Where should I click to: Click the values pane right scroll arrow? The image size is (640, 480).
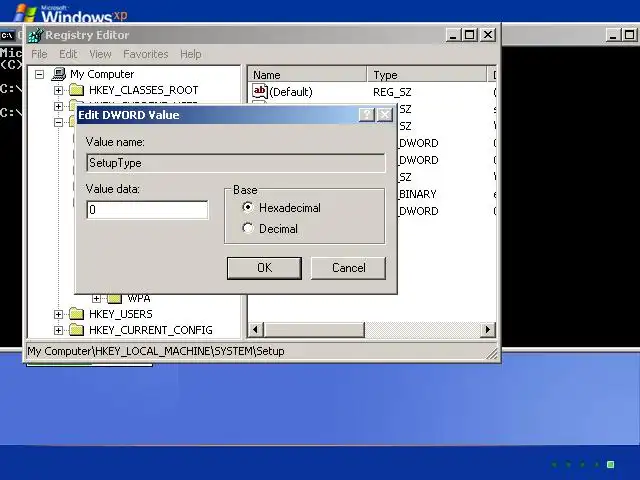click(x=487, y=329)
